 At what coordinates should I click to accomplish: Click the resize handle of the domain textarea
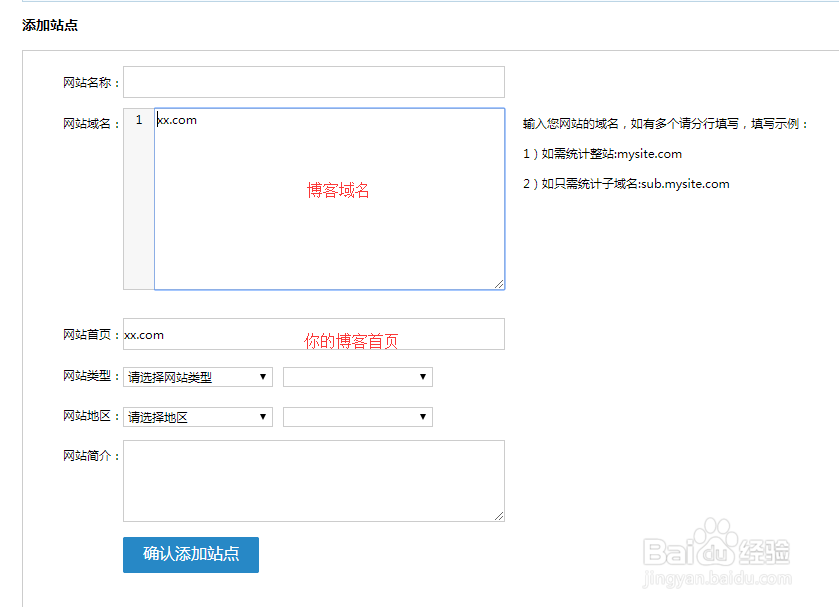500,284
